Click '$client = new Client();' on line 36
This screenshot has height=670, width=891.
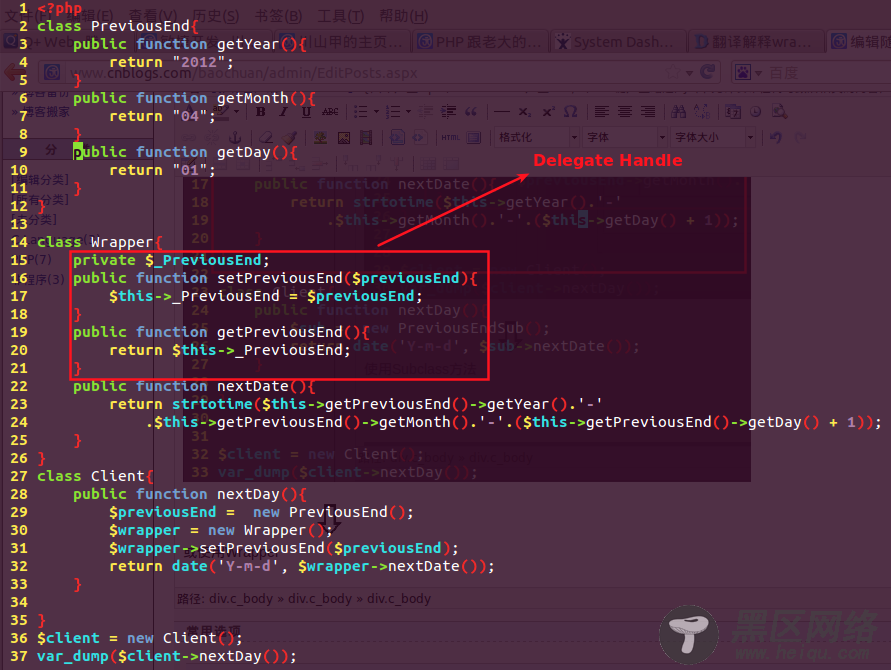(x=140, y=638)
